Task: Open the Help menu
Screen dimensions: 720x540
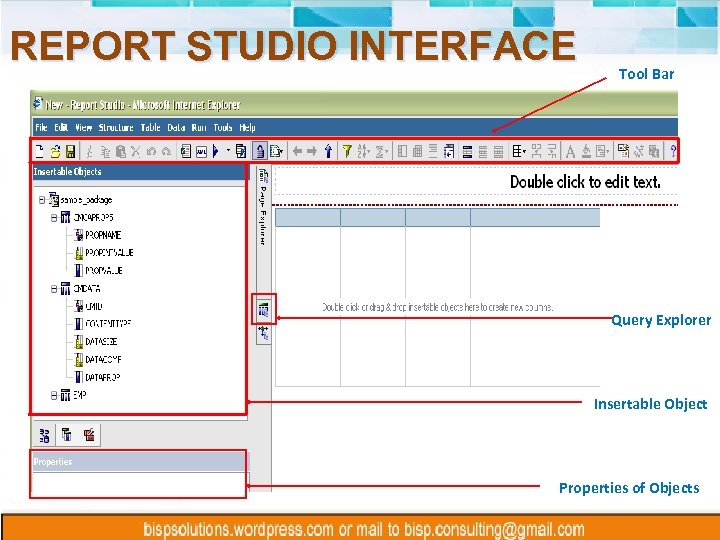Action: point(248,128)
